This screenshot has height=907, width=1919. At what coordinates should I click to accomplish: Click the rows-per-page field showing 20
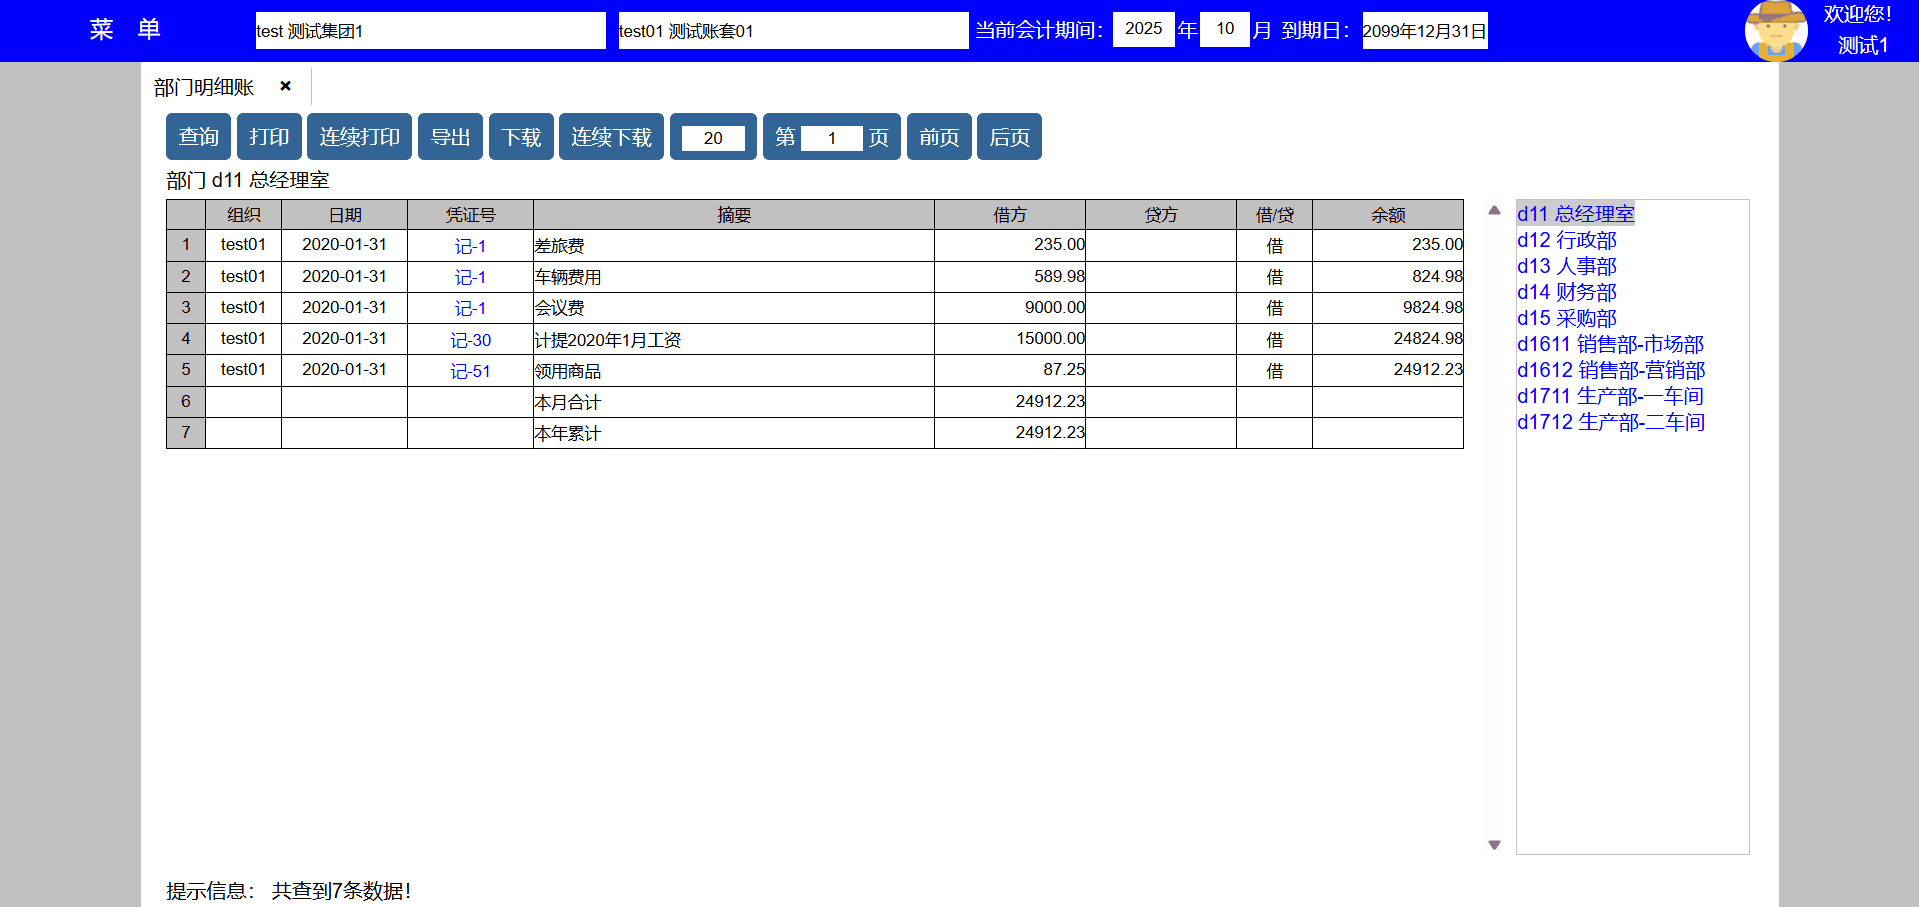point(713,138)
